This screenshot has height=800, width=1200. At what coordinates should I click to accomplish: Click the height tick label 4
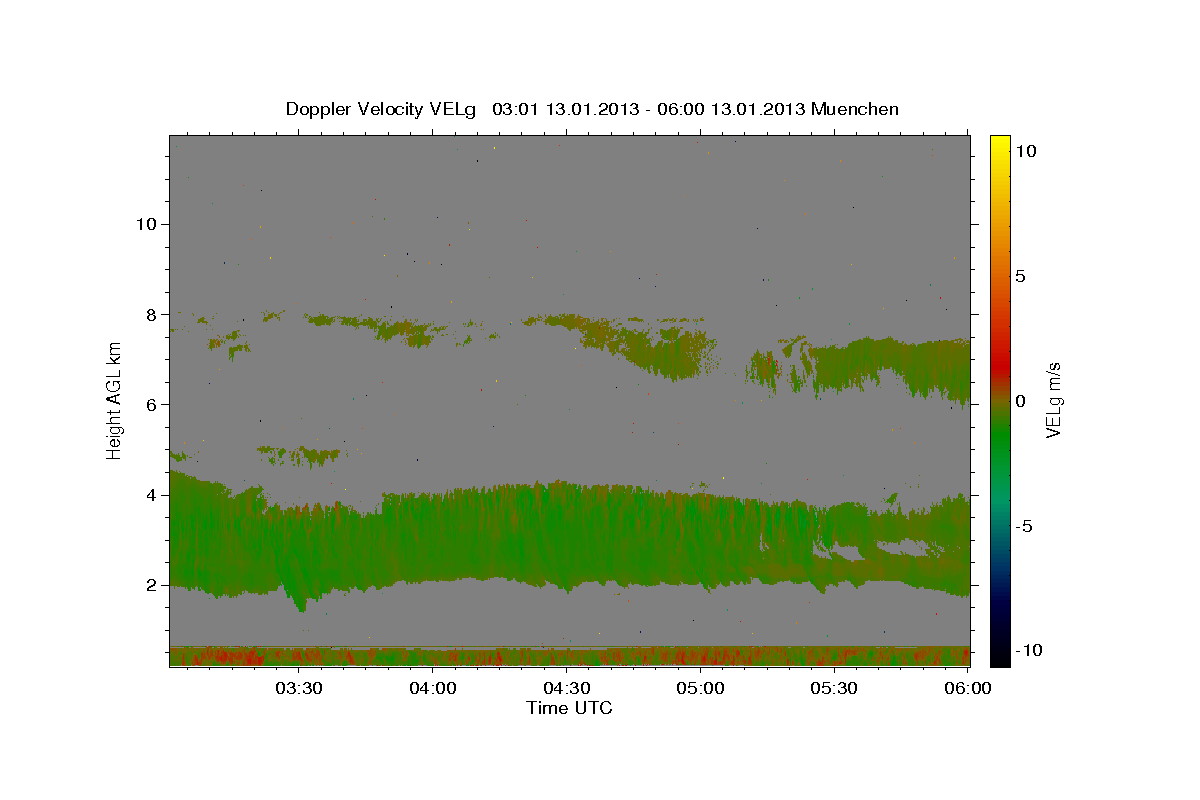click(152, 495)
